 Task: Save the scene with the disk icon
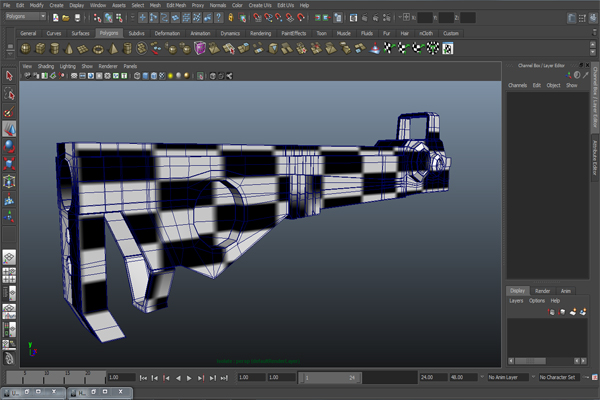point(77,18)
